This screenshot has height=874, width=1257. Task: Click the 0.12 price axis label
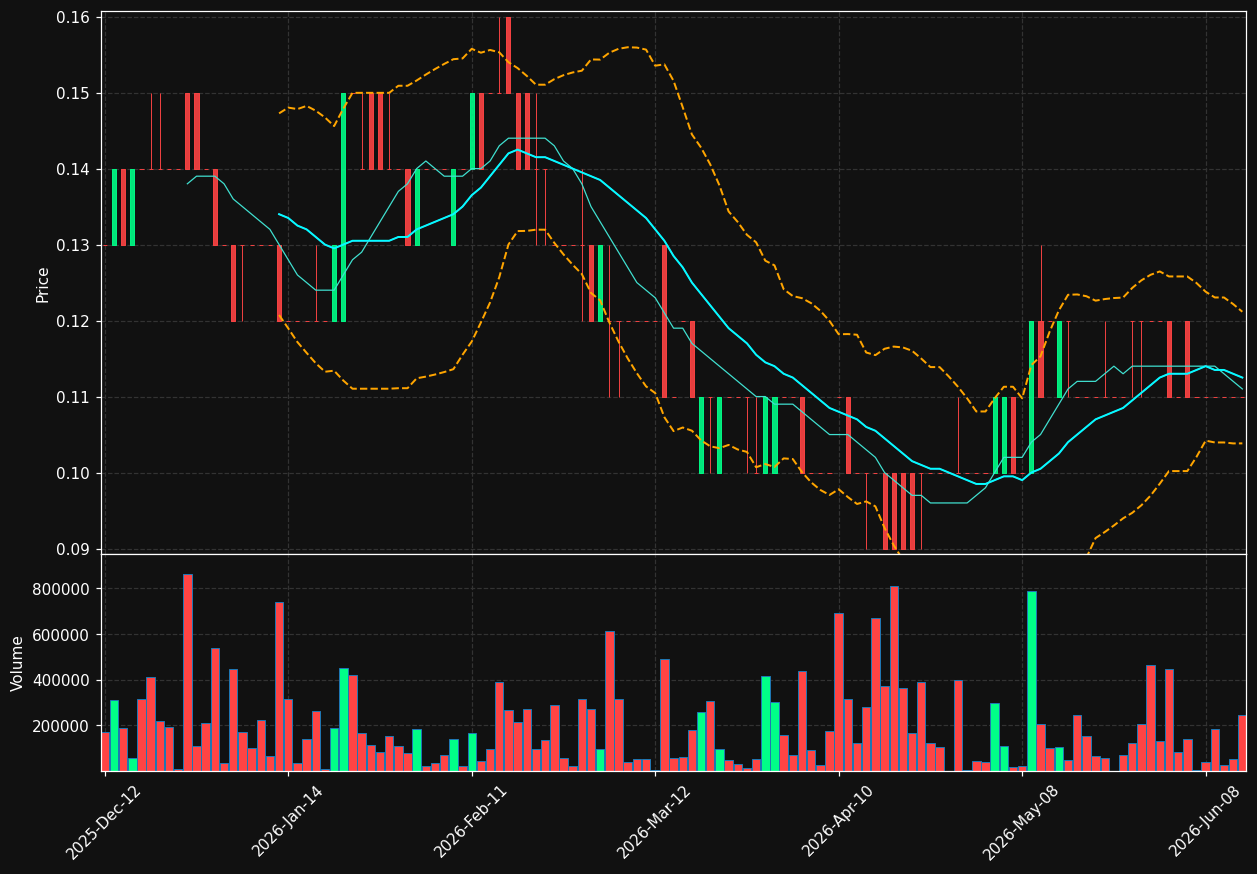pyautogui.click(x=73, y=321)
